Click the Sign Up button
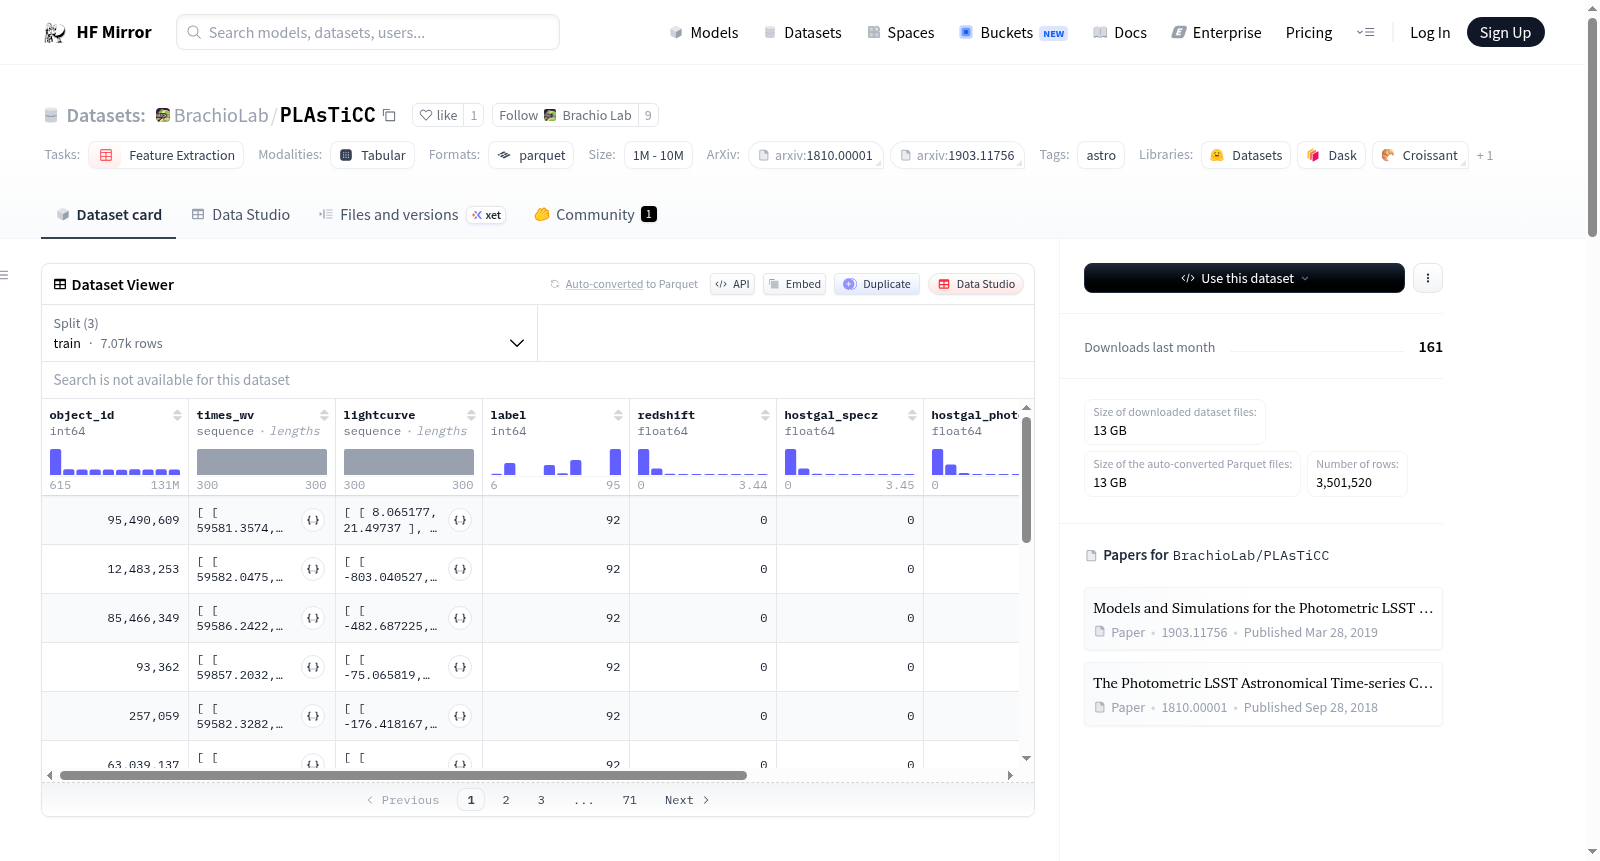Viewport: 1600px width, 861px height. pos(1505,32)
